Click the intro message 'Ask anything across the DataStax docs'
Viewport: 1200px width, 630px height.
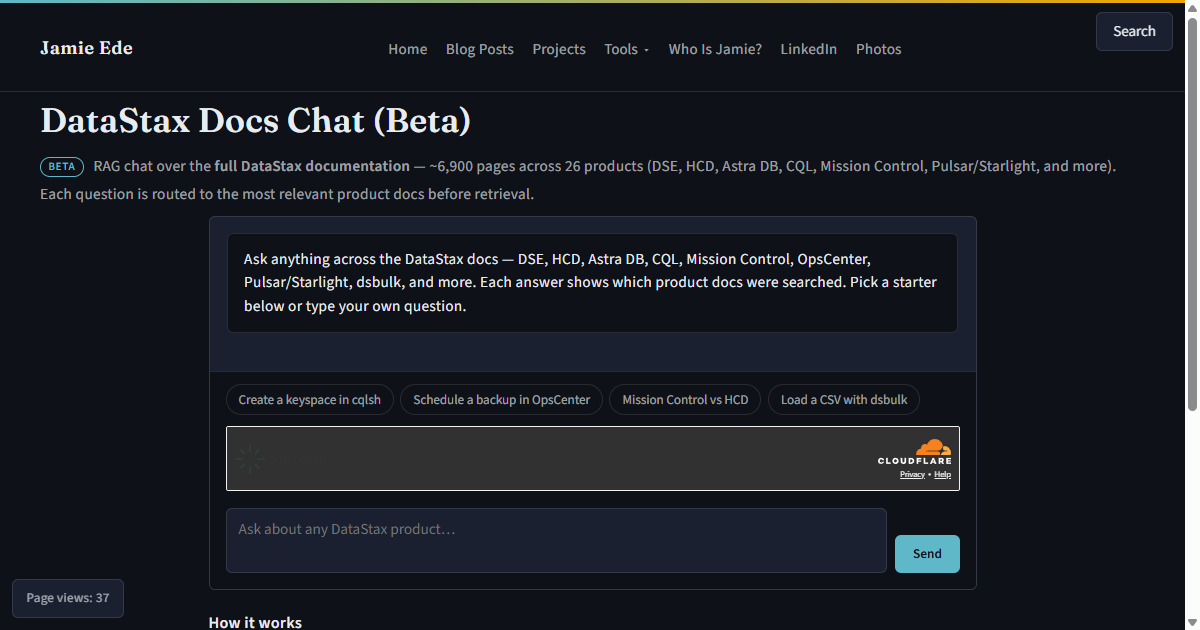592,283
